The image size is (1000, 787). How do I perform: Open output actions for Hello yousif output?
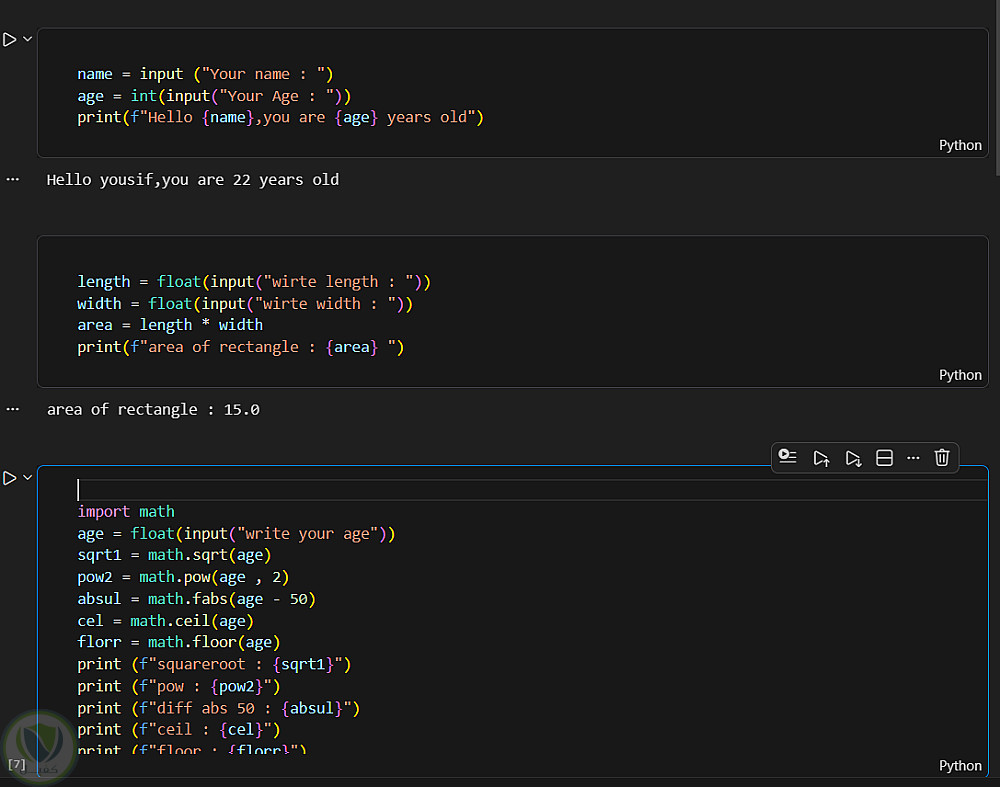coord(12,179)
